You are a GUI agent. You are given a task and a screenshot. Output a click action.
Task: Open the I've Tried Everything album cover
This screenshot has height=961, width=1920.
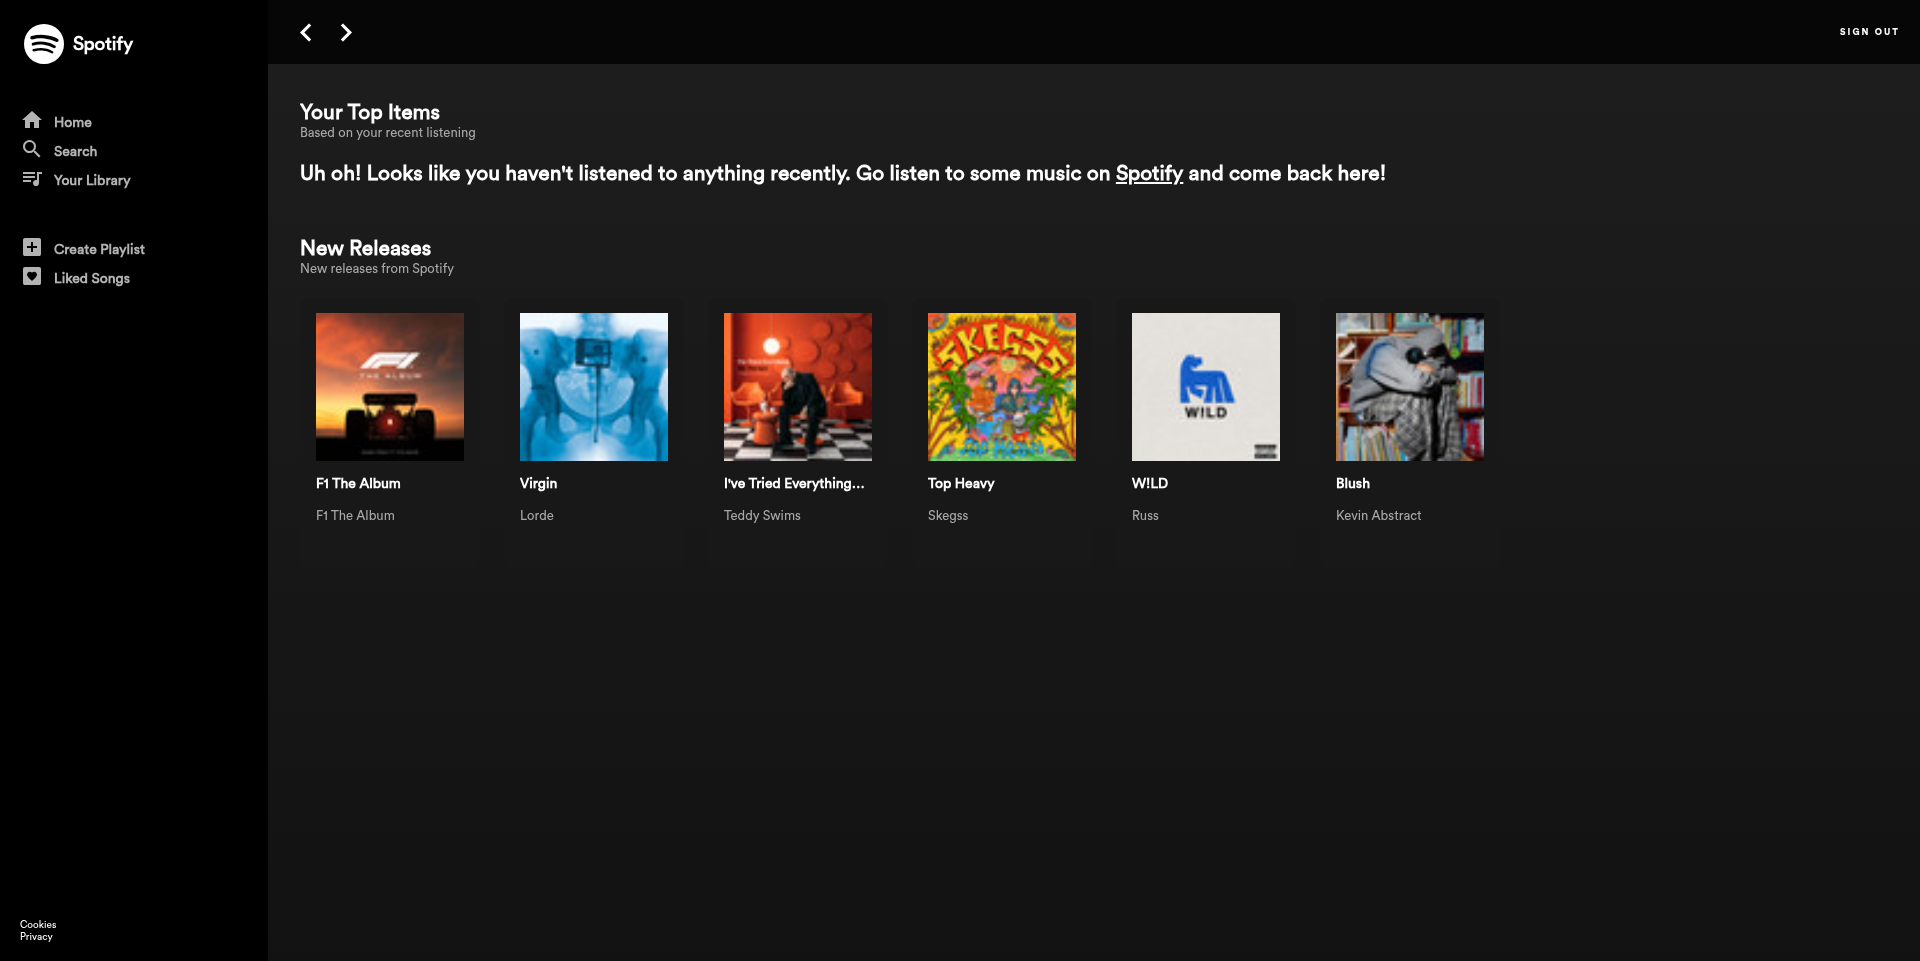[x=798, y=387]
